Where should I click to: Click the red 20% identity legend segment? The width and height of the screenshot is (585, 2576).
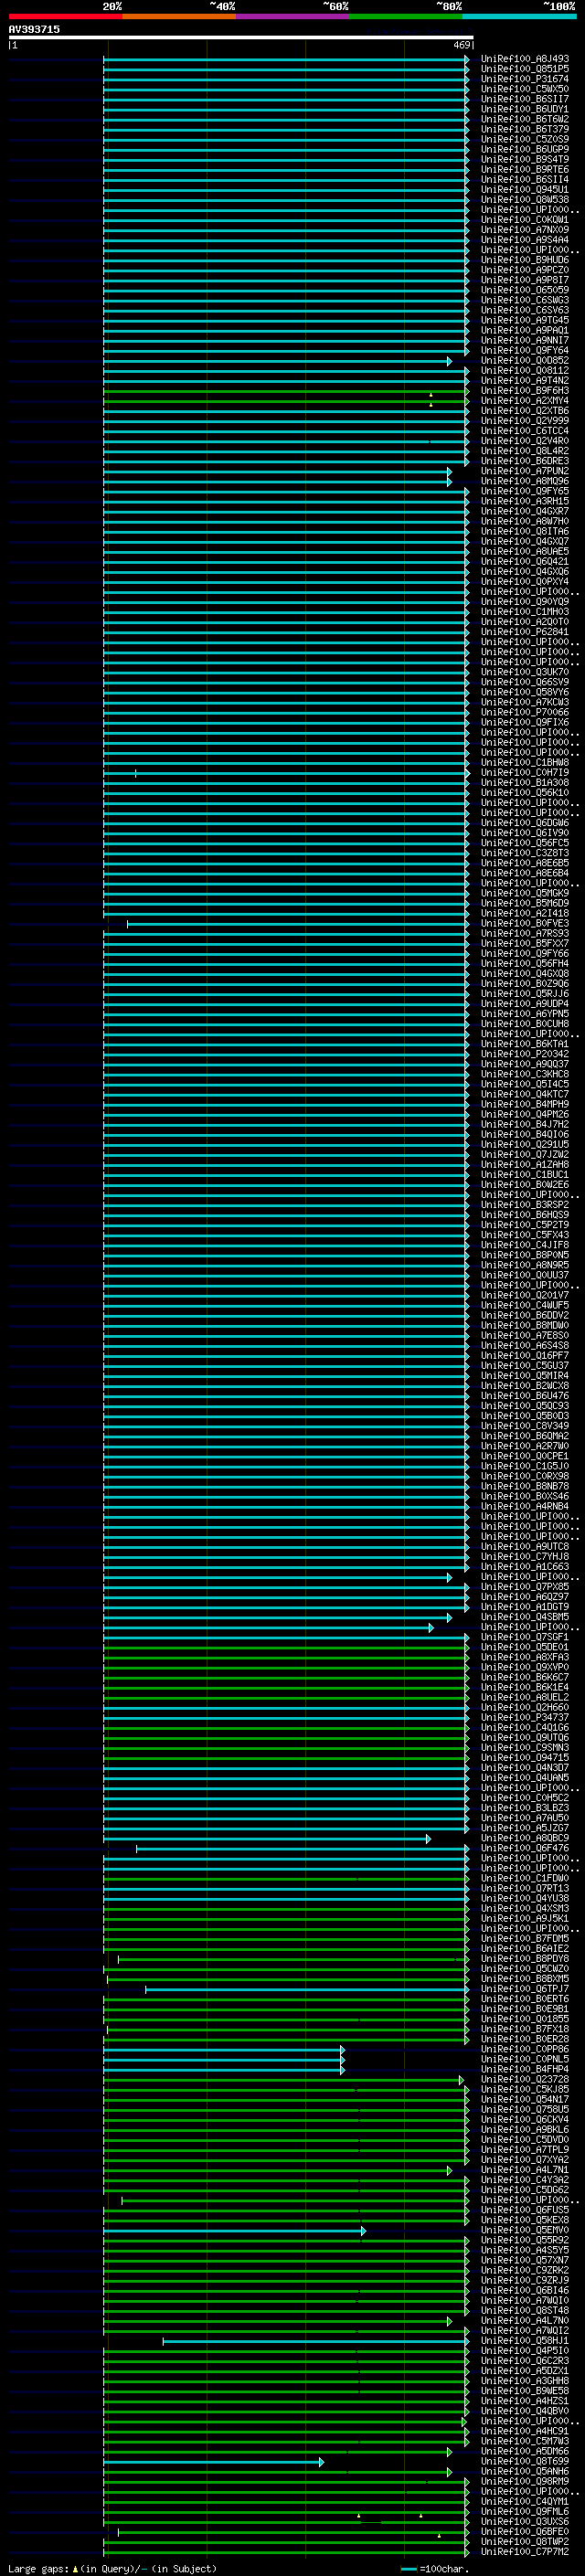tap(65, 16)
